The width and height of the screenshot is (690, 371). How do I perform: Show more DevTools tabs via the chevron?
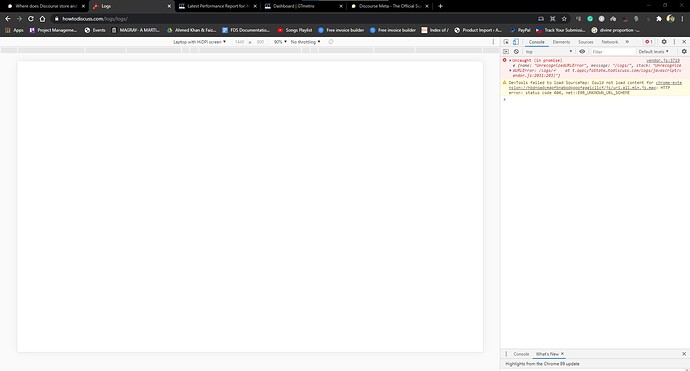[627, 42]
